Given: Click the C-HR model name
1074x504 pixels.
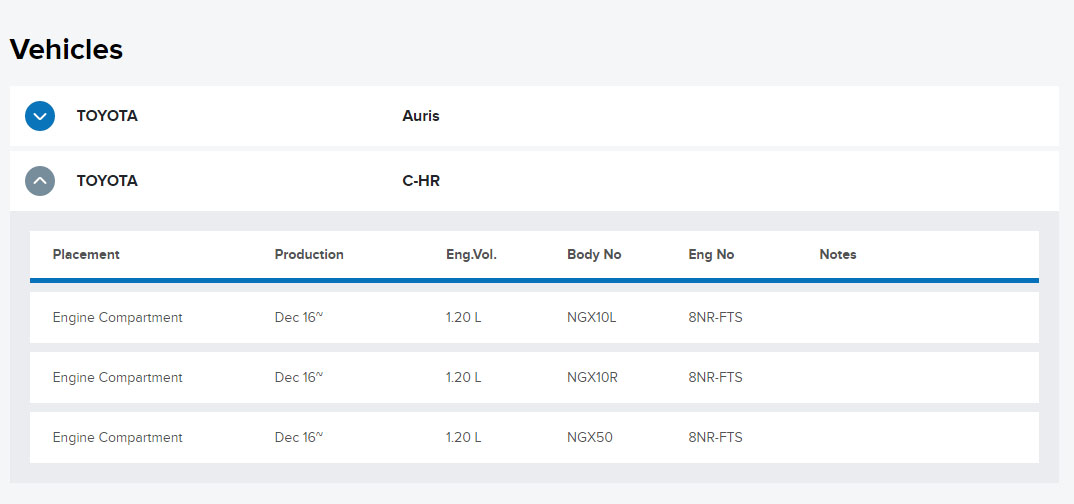Looking at the screenshot, I should pyautogui.click(x=421, y=181).
